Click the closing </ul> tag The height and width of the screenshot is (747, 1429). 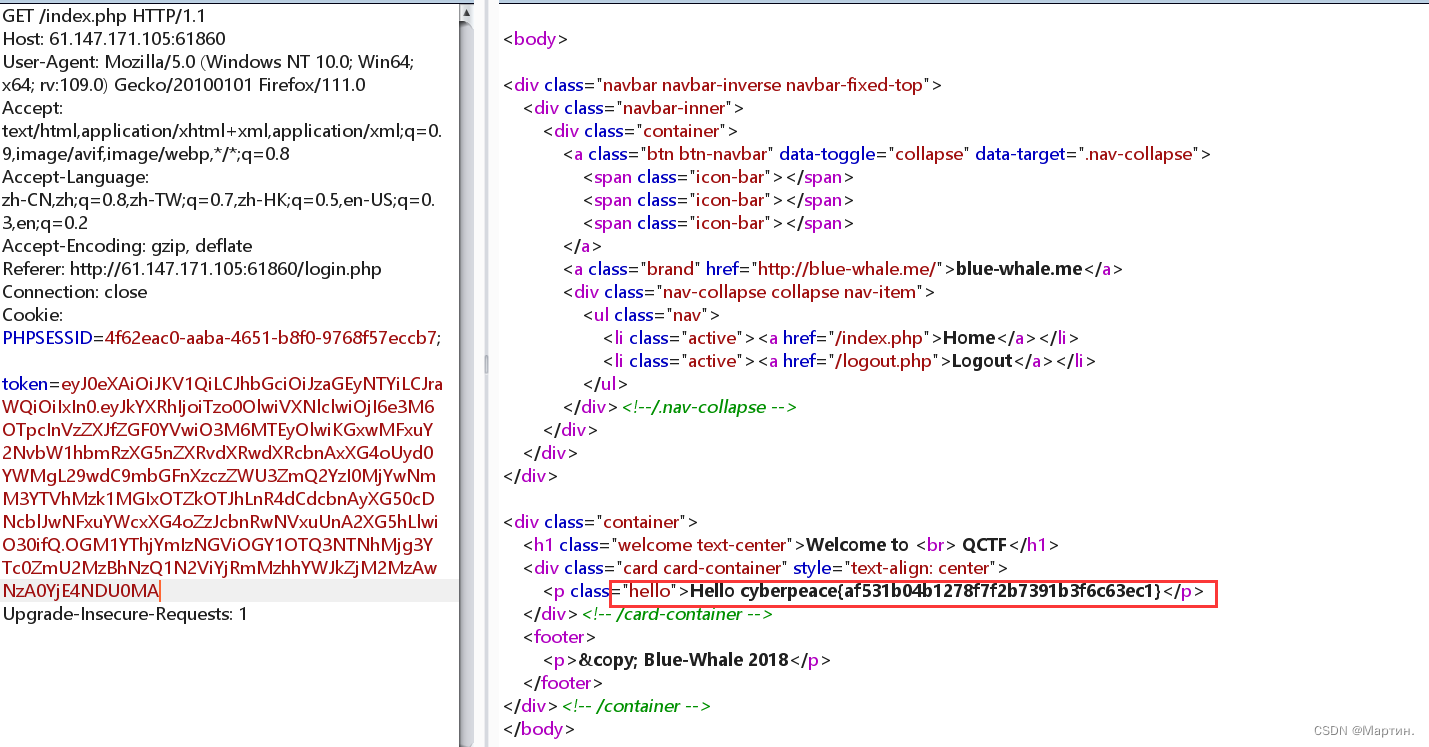pyautogui.click(x=605, y=384)
